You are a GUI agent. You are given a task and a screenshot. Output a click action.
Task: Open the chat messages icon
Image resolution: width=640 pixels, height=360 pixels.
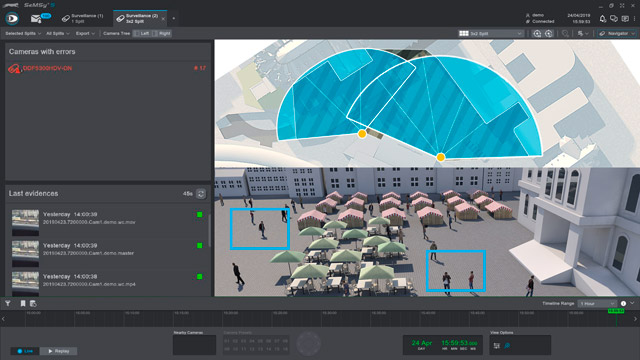[613, 19]
